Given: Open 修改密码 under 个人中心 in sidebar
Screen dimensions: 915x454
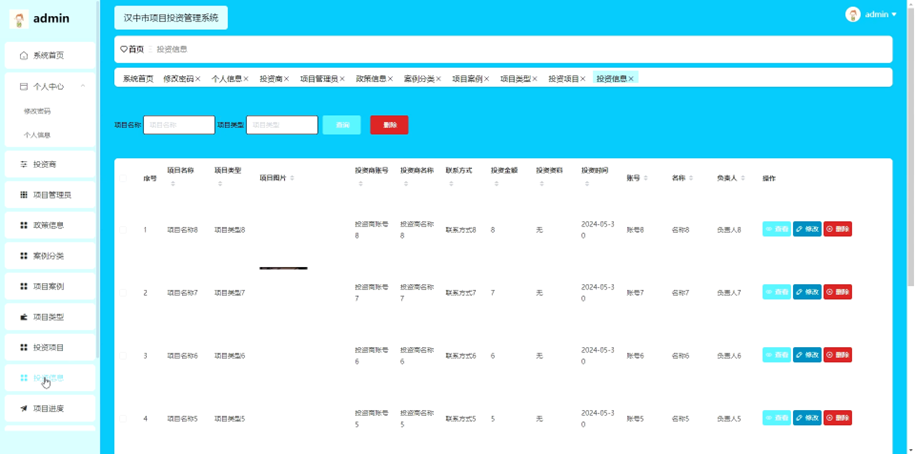Looking at the screenshot, I should click(37, 111).
